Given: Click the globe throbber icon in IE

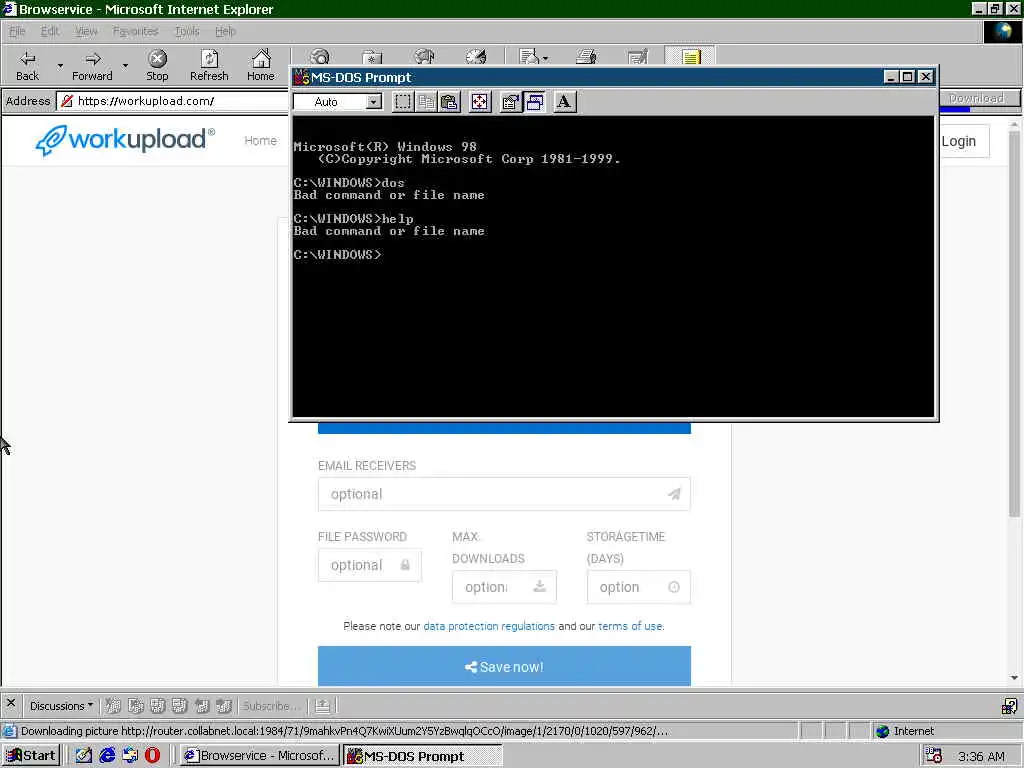Looking at the screenshot, I should coord(1002,31).
